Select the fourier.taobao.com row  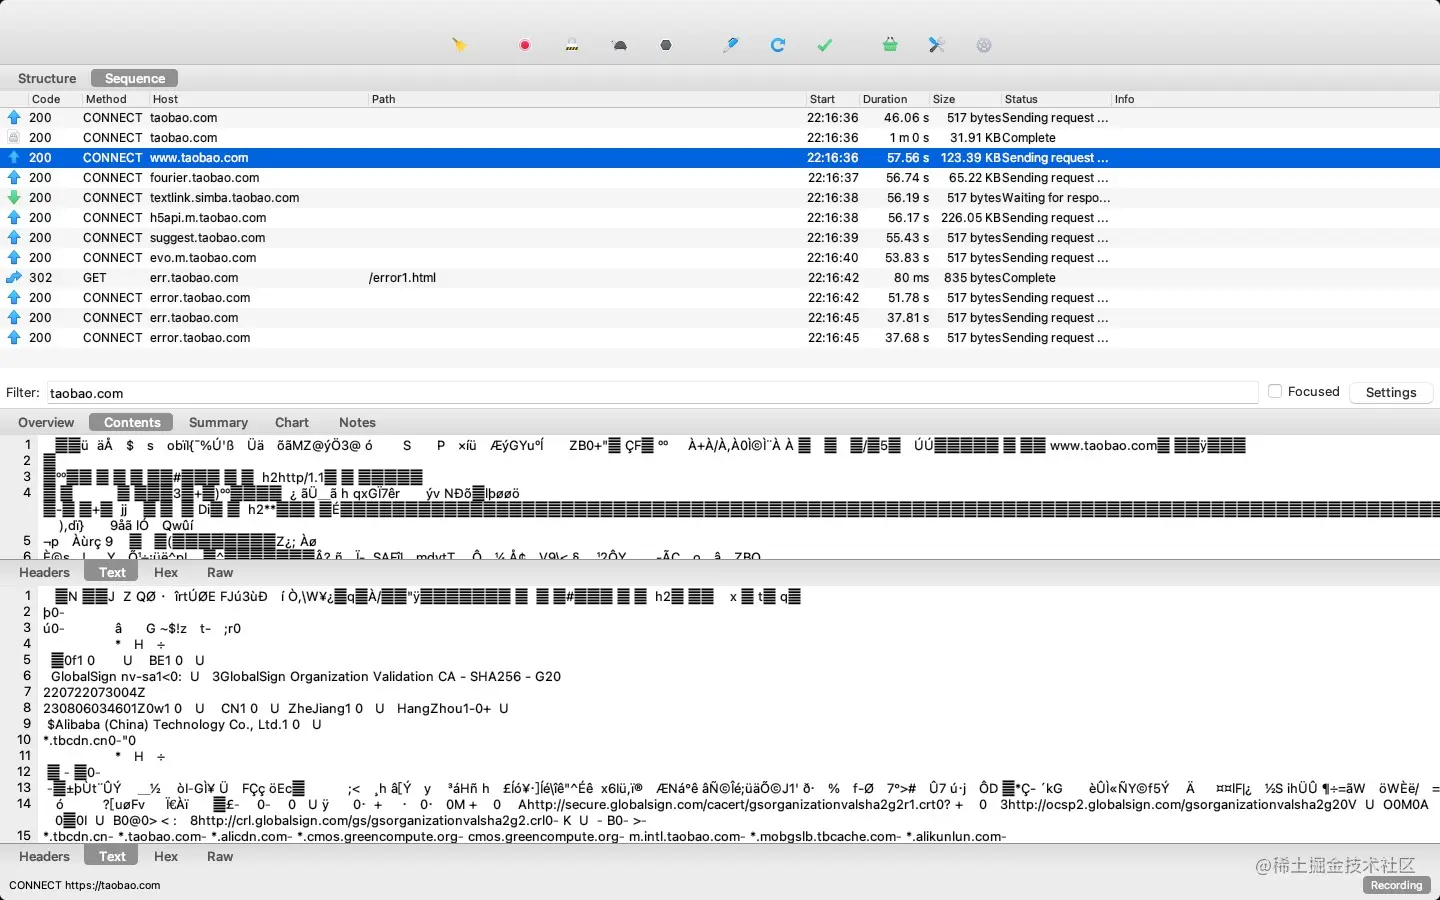click(720, 178)
